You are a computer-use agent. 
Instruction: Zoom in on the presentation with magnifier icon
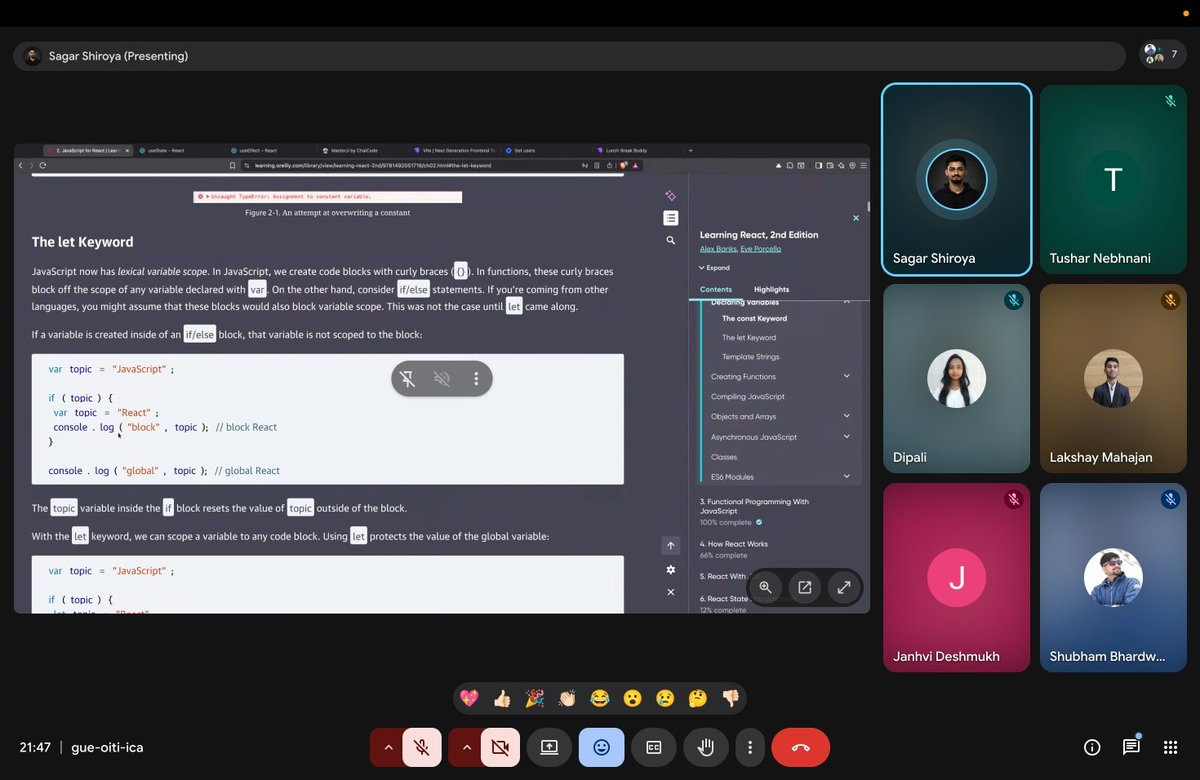tap(765, 588)
